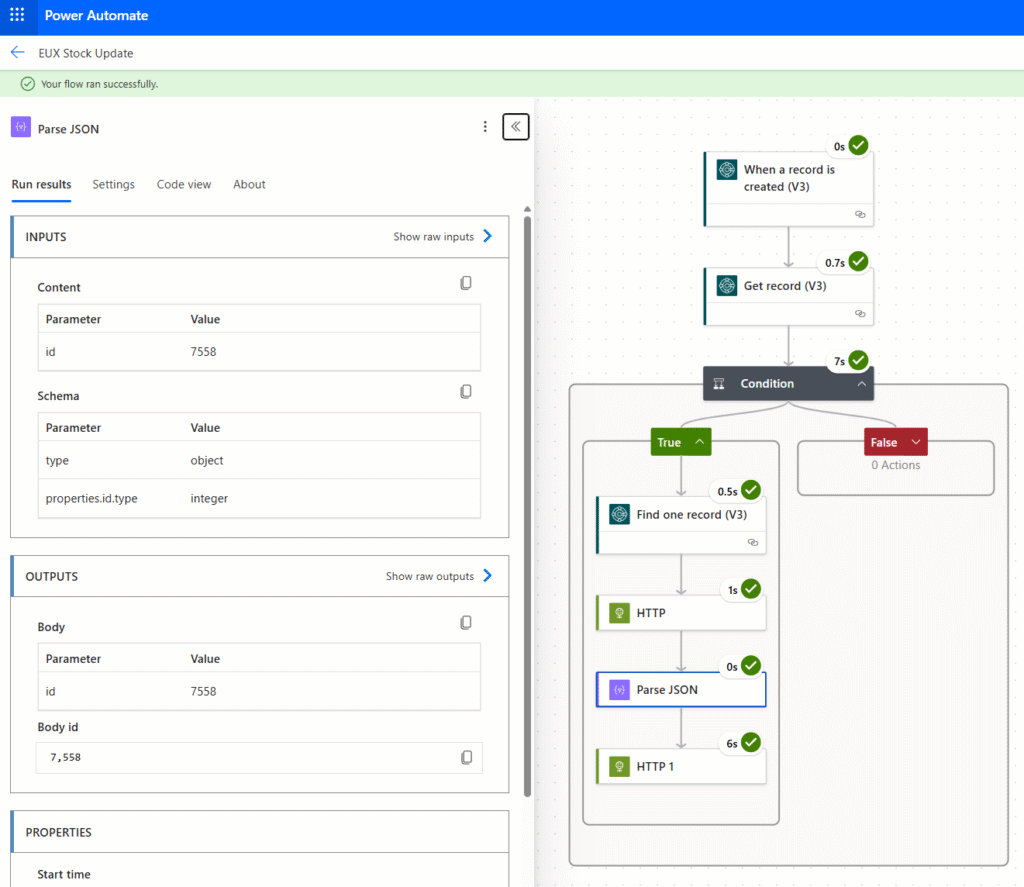Click the 0.7s duration badge
The image size is (1024, 887).
(x=835, y=263)
